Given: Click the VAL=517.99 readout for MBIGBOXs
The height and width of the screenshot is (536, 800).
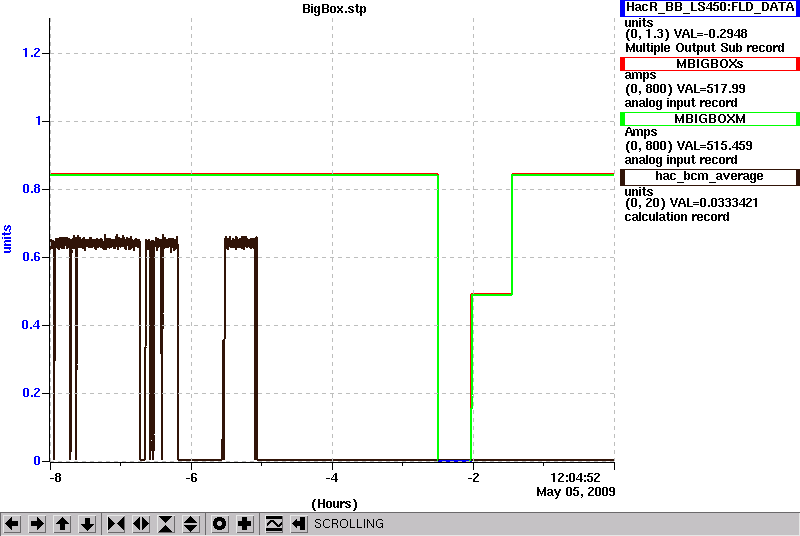Looking at the screenshot, I should [711, 89].
